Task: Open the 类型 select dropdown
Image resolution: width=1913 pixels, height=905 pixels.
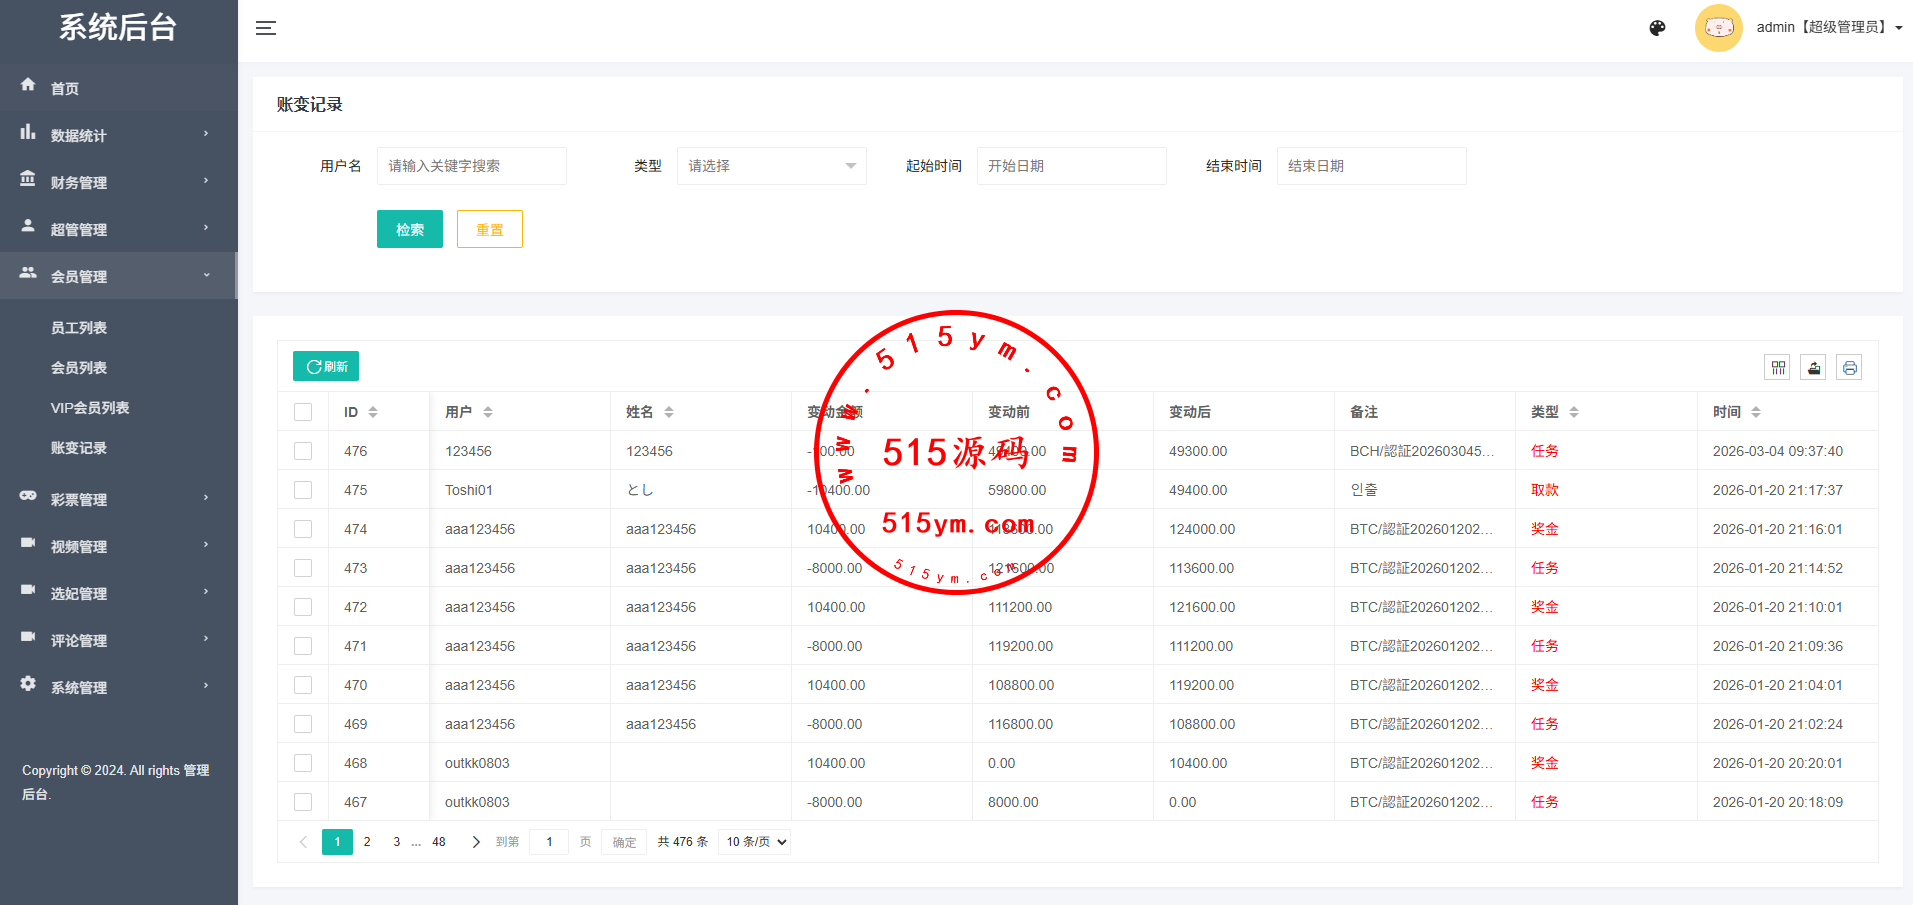Action: (771, 166)
